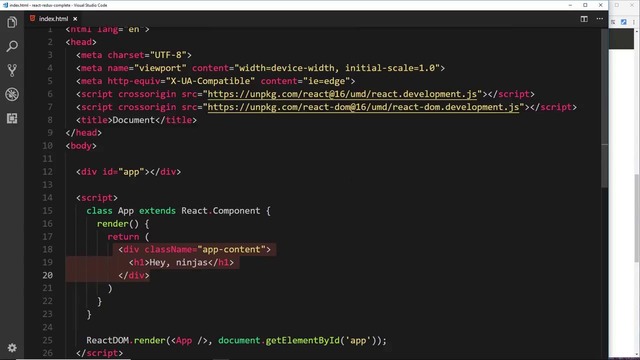Click 'ReactDOM.render' on line 25
Image resolution: width=640 pixels, height=360 pixels.
126,340
